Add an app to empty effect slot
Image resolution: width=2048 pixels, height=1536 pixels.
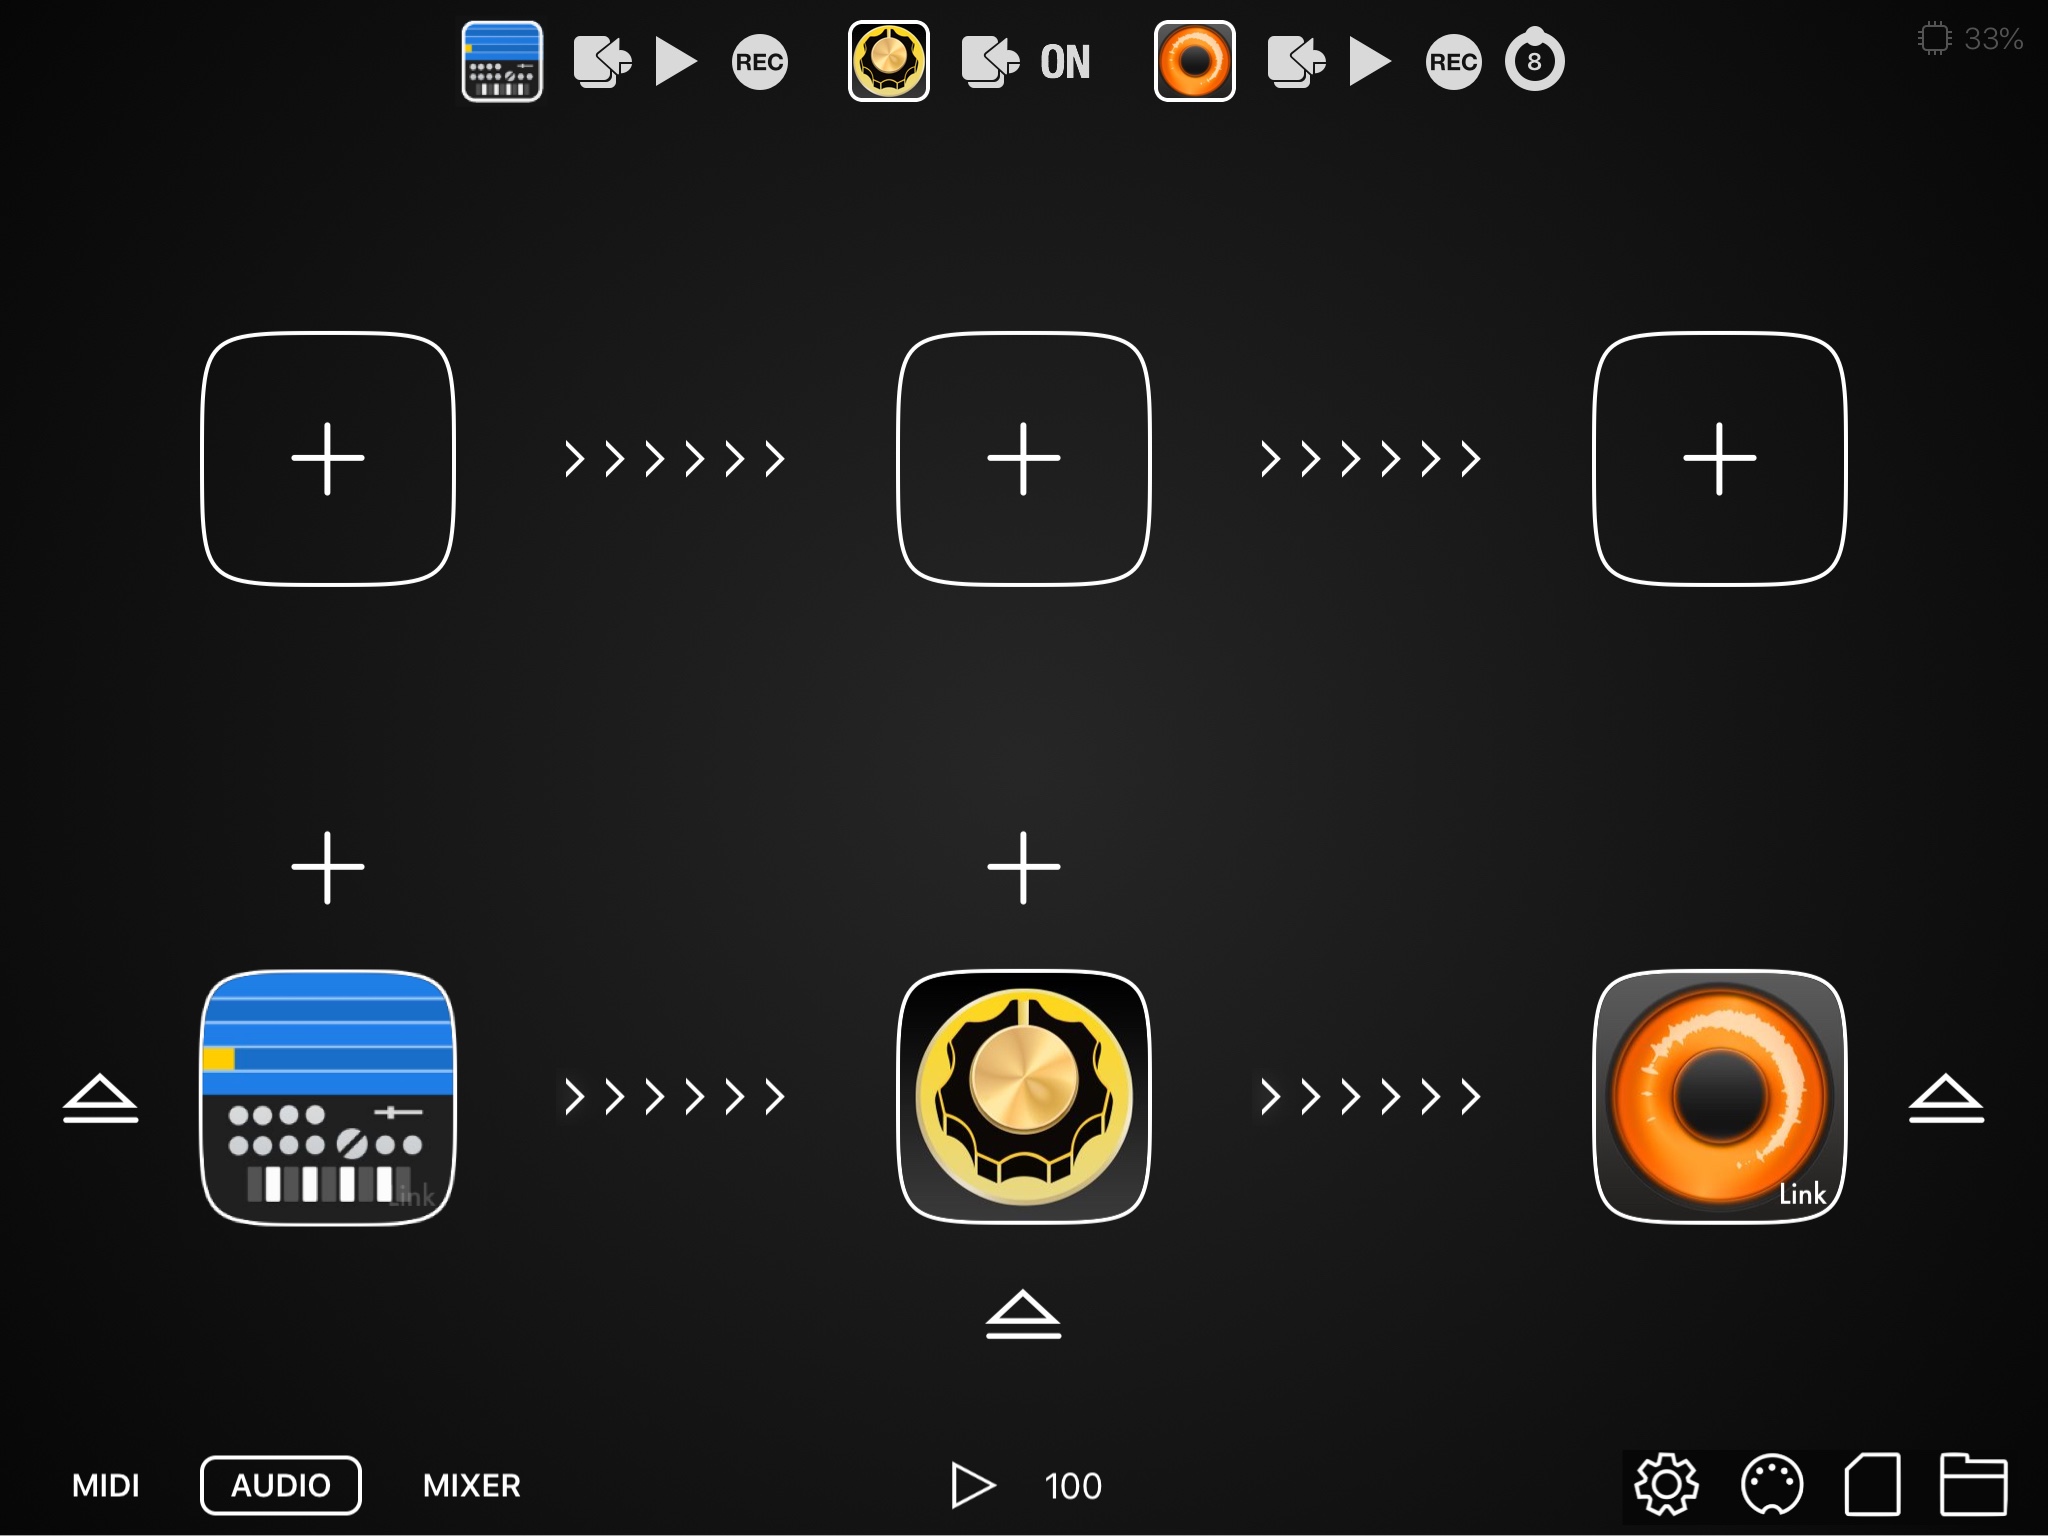1024,458
